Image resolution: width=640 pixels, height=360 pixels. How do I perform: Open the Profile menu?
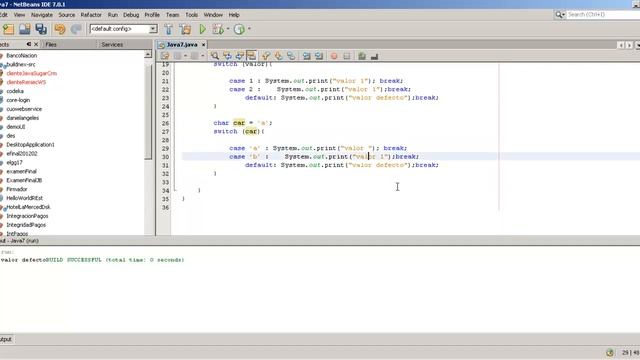point(152,15)
